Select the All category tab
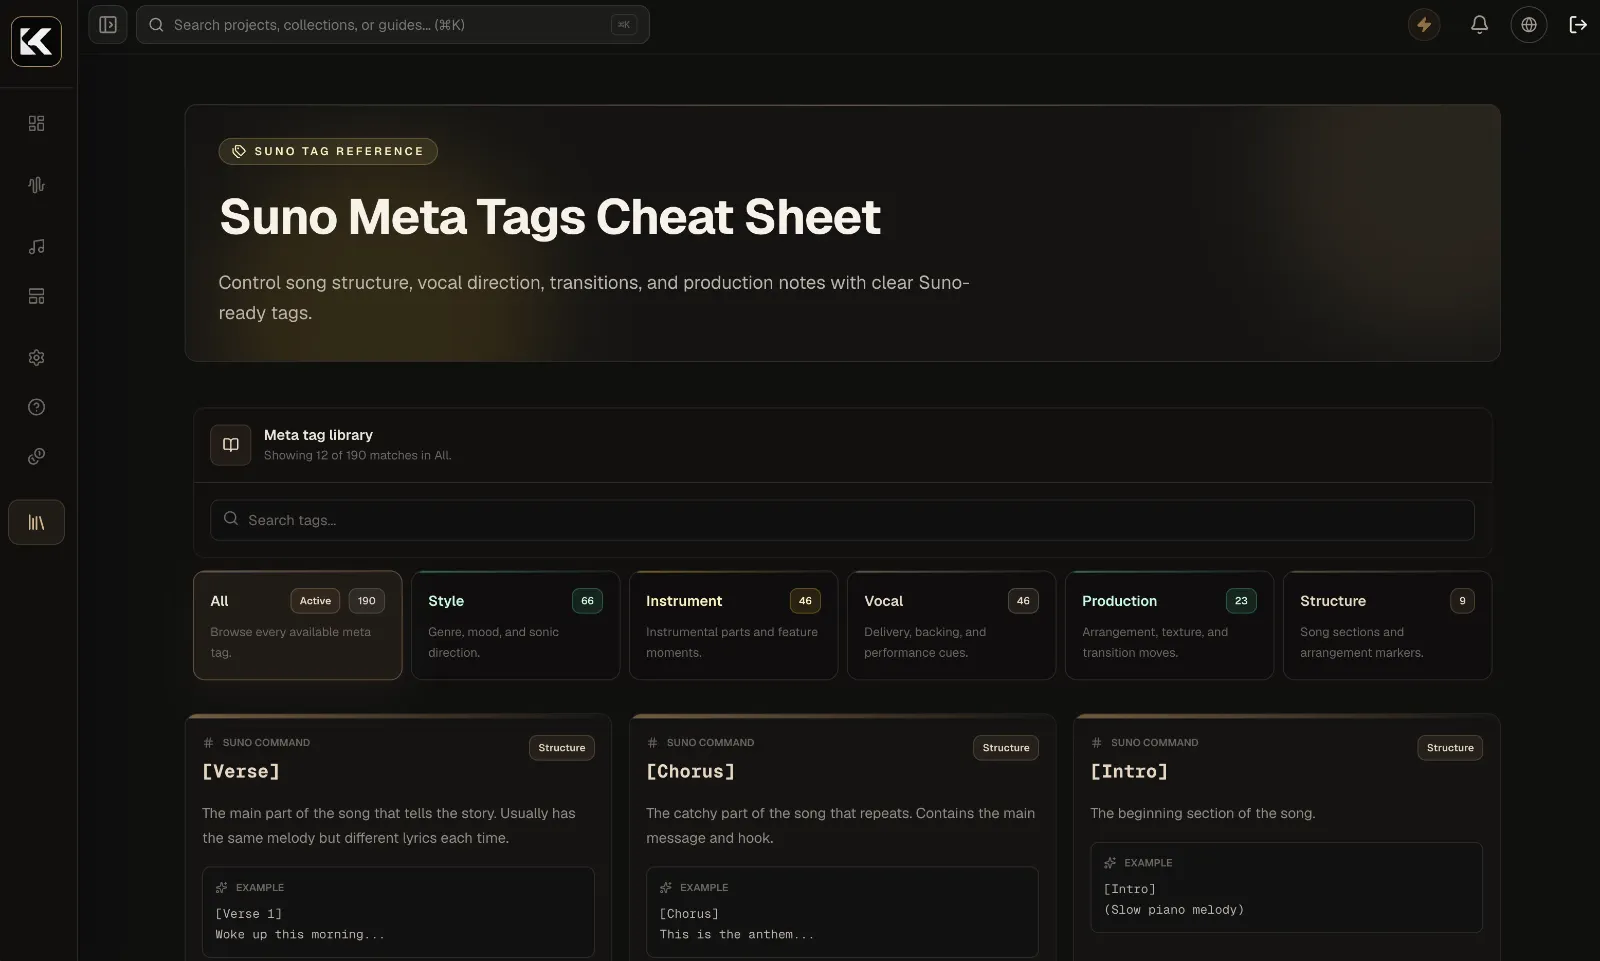 298,625
